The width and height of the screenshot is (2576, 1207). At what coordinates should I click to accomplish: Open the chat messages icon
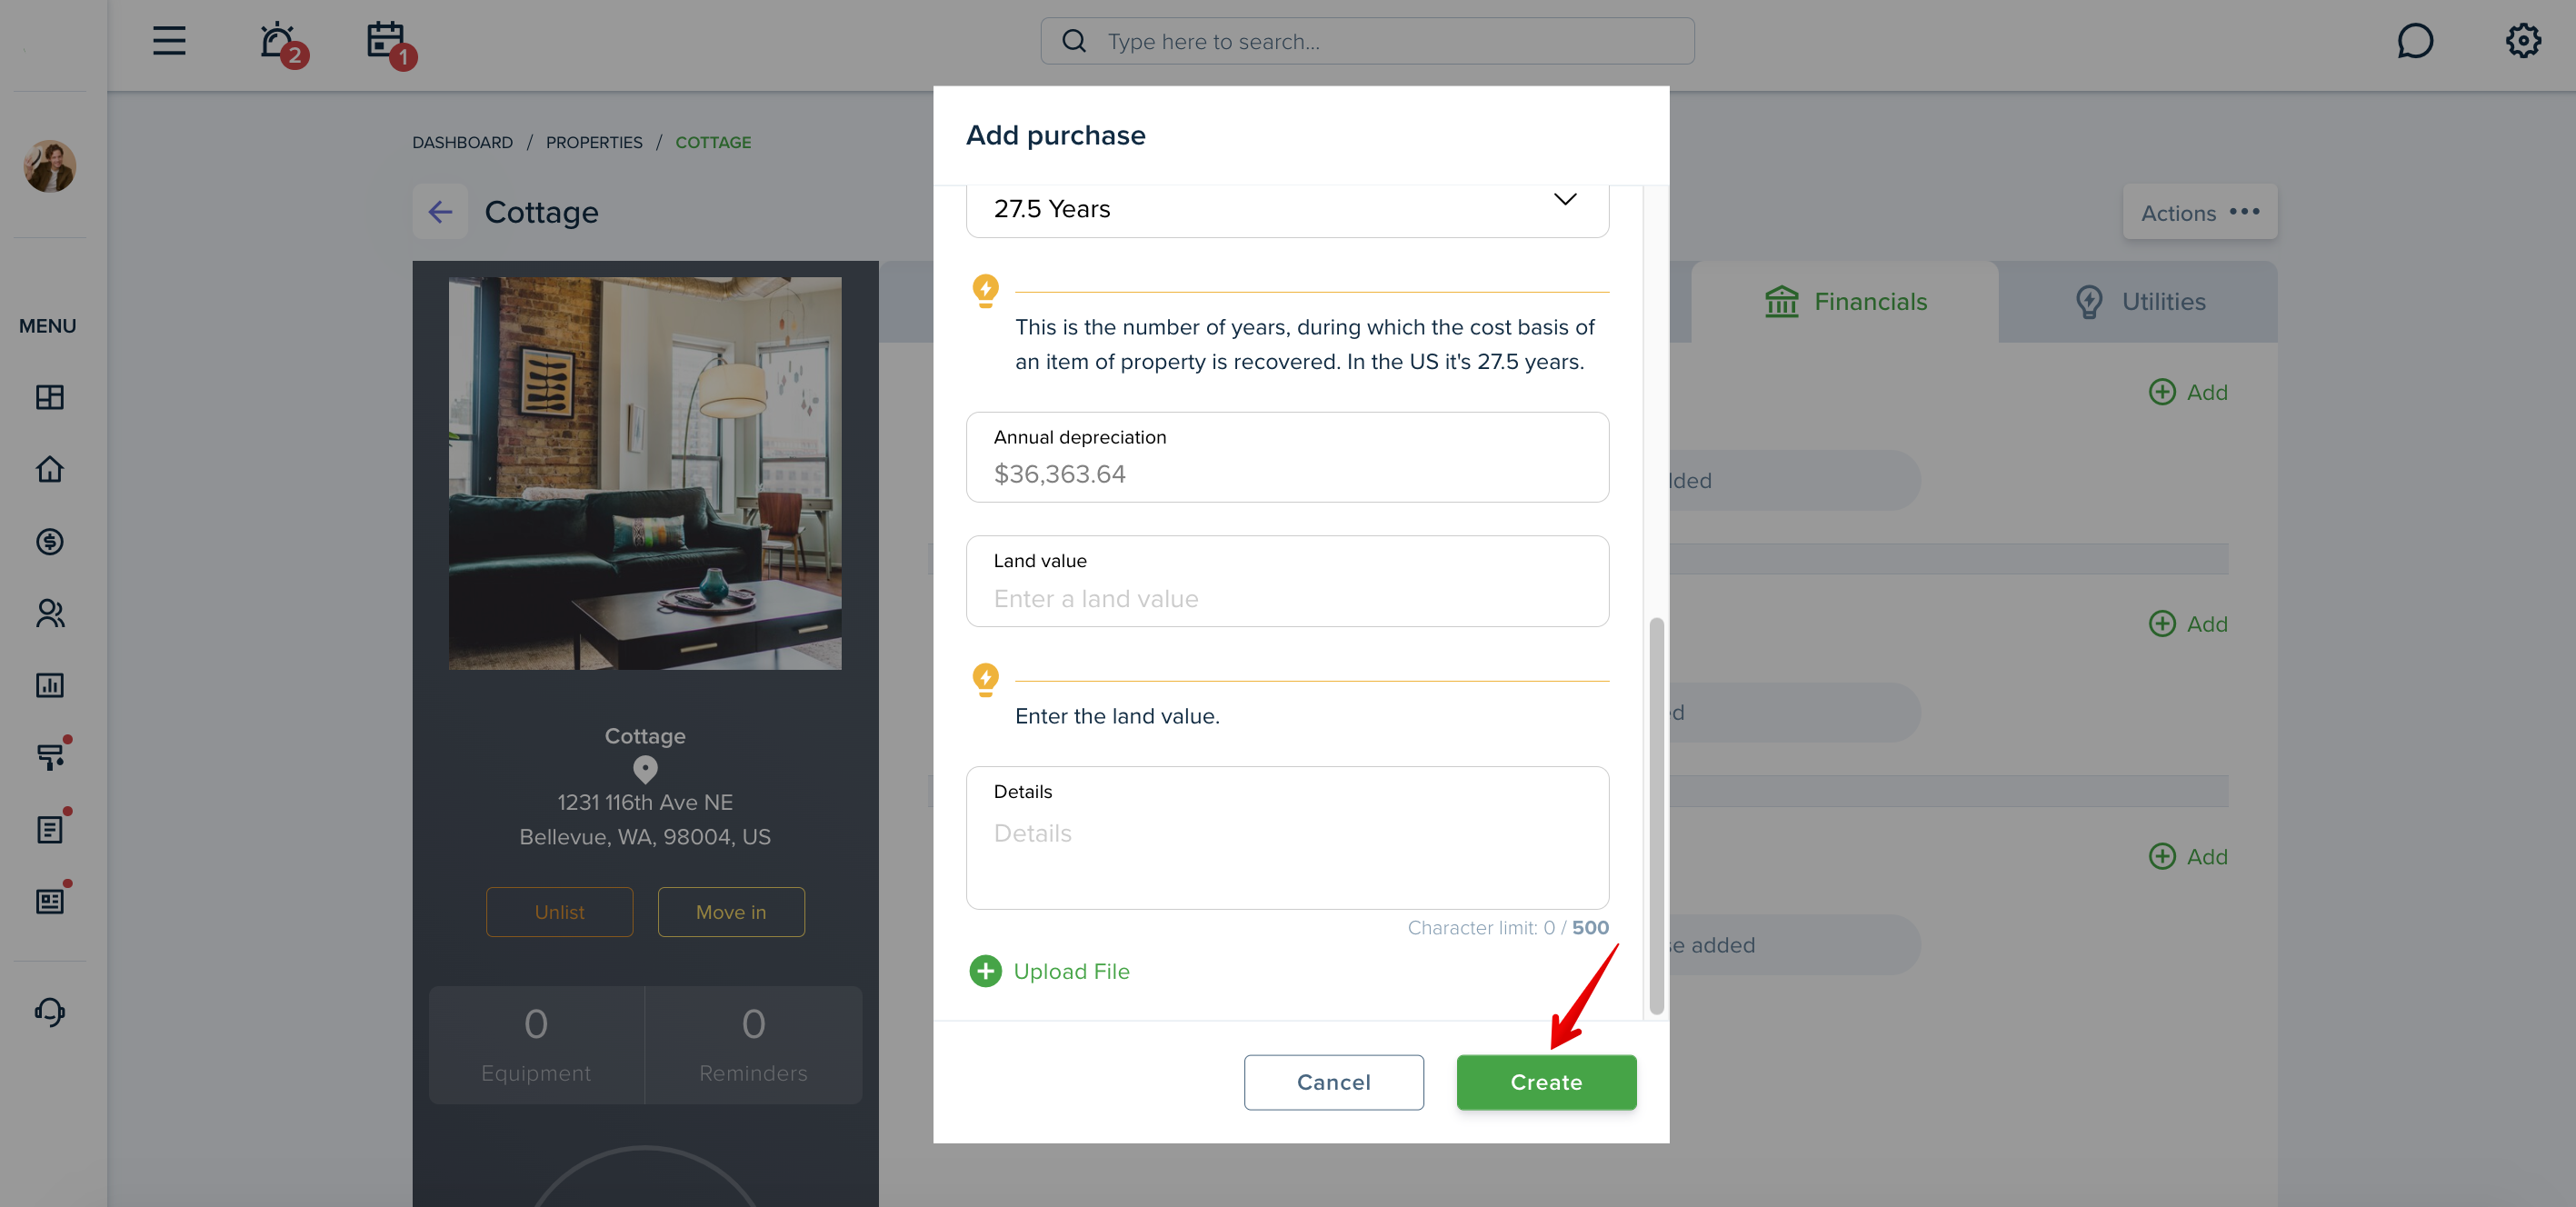[2414, 41]
